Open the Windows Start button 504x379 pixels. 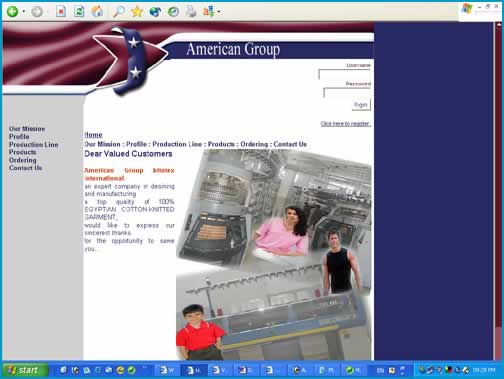coord(24,370)
